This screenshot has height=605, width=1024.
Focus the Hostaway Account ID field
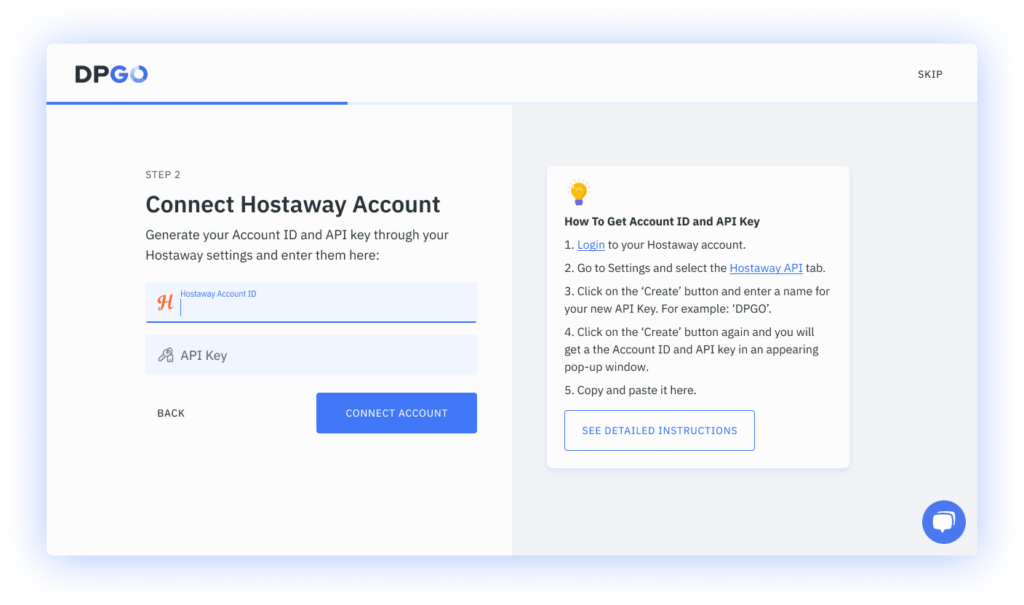tap(311, 302)
